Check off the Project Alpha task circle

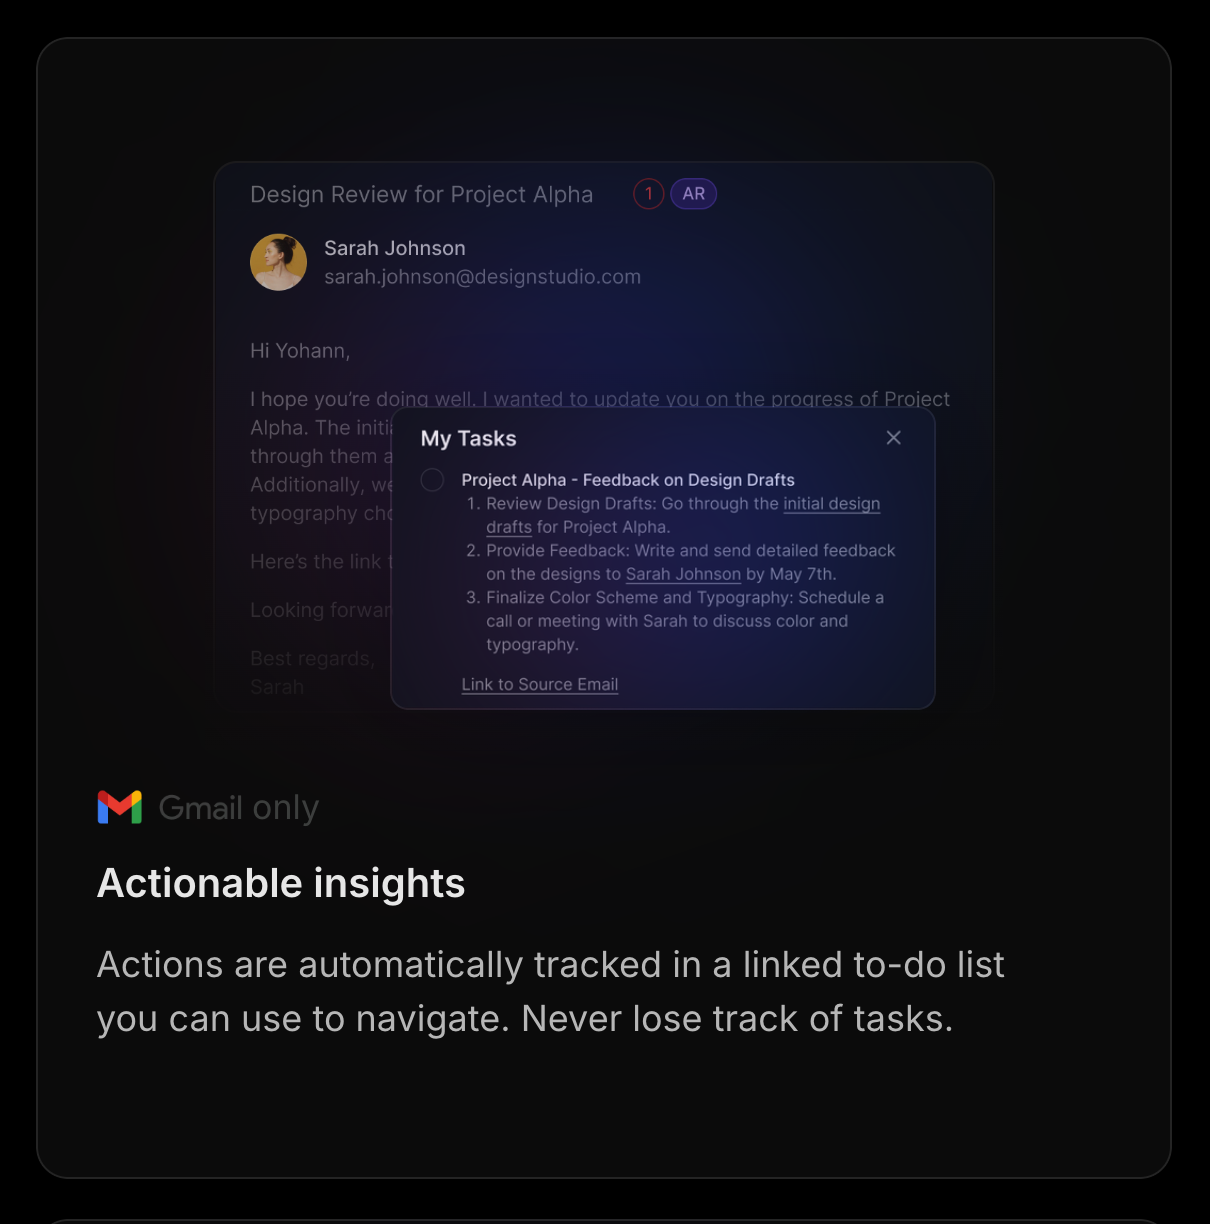tap(432, 480)
